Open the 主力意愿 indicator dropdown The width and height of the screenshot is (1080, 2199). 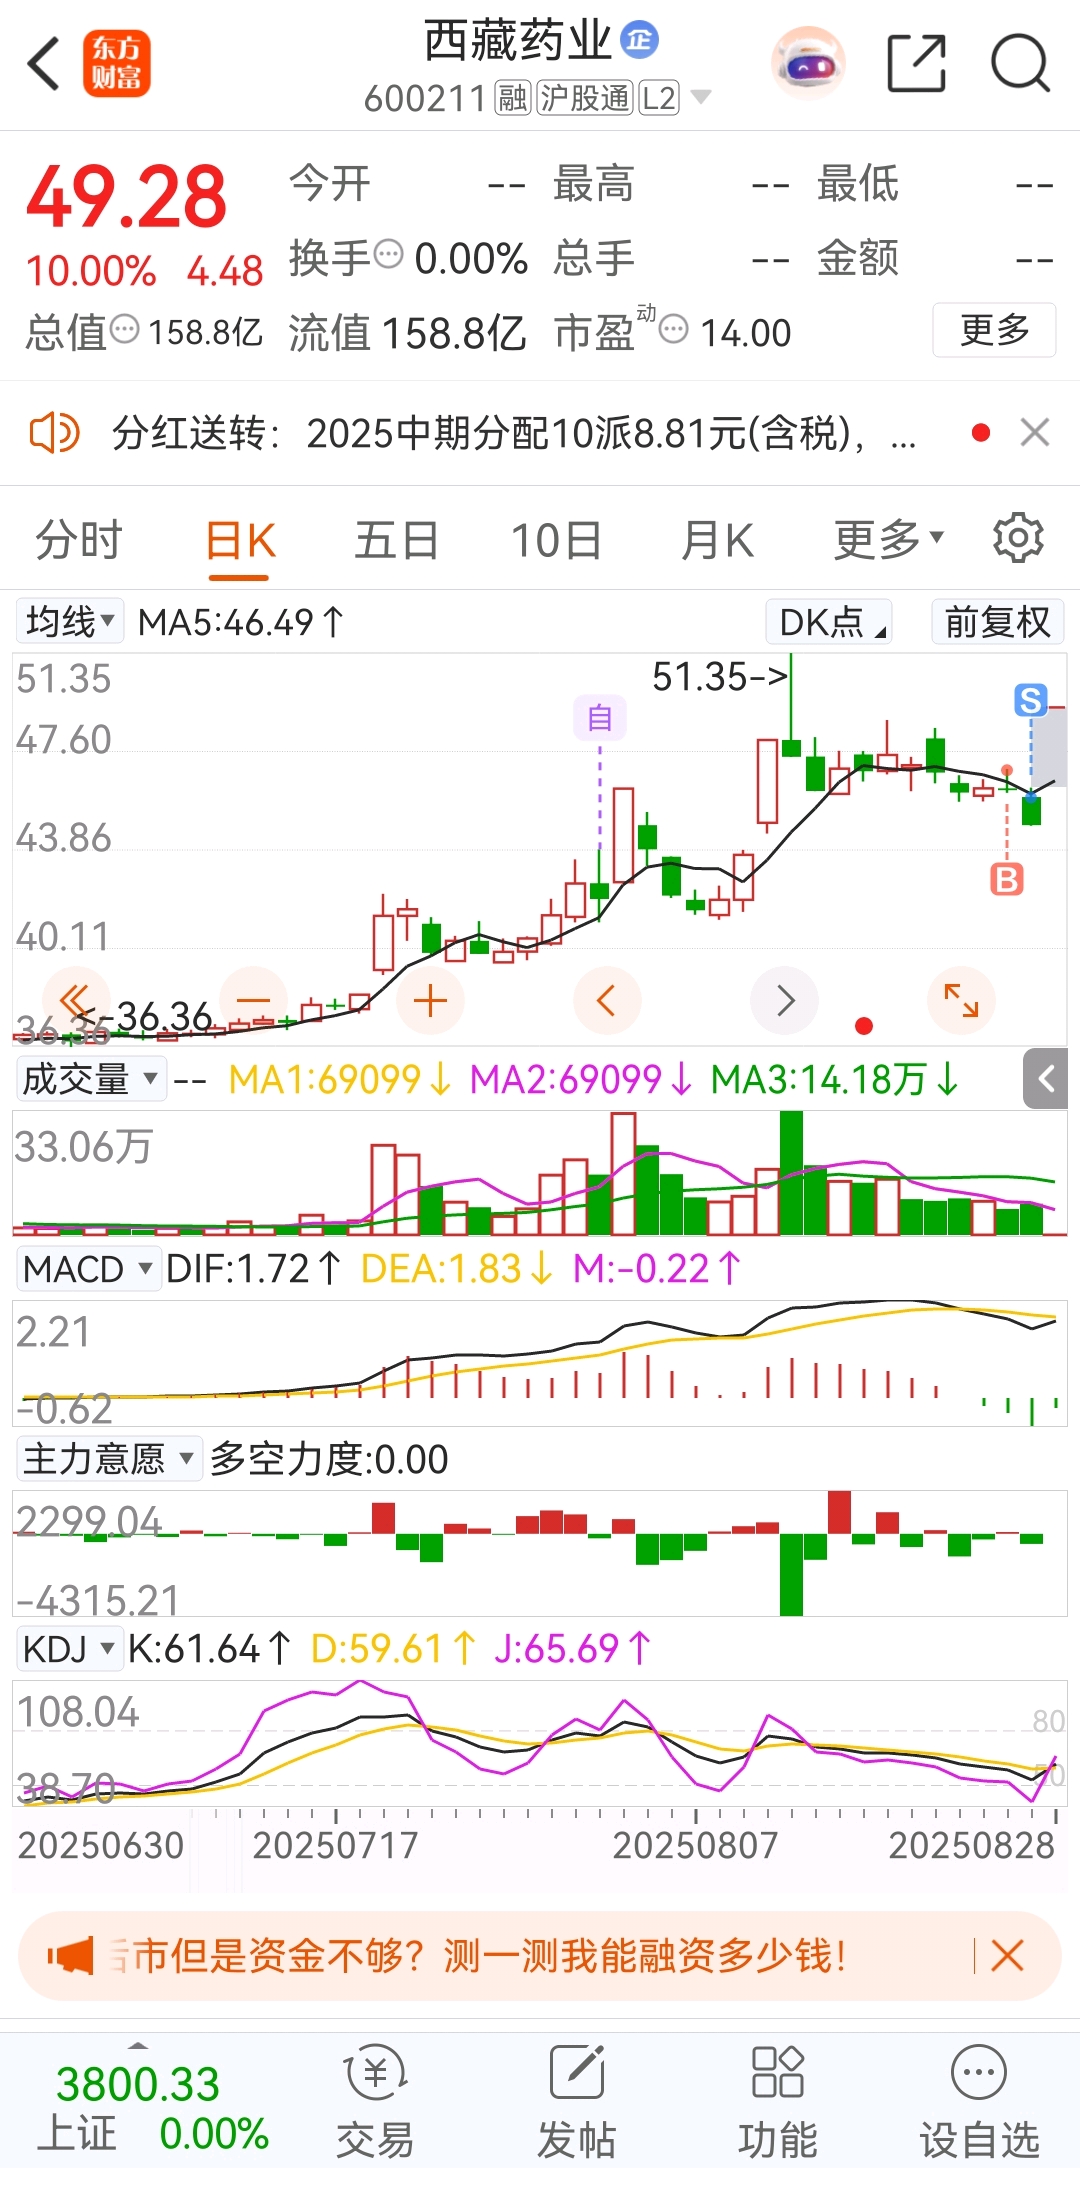(108, 1459)
